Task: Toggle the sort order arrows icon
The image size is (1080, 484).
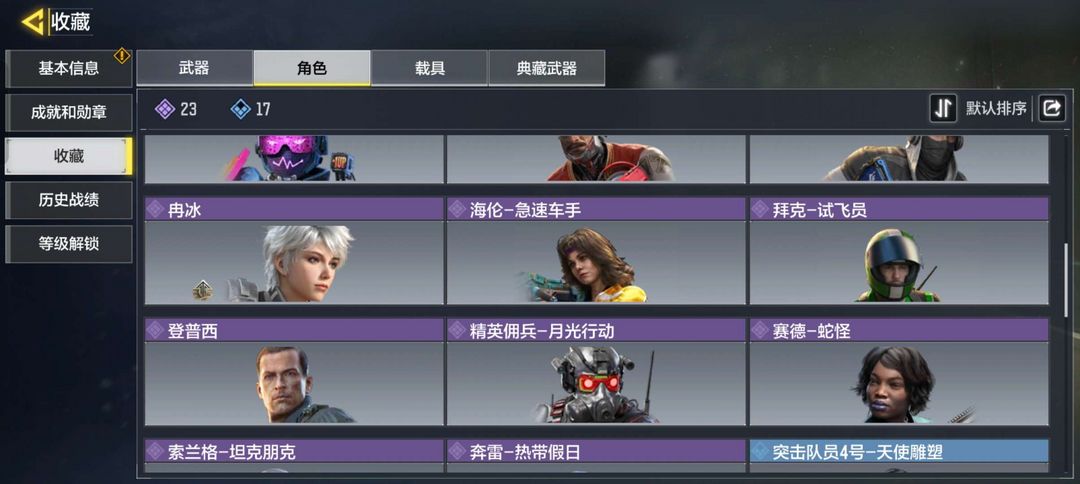Action: pyautogui.click(x=943, y=108)
